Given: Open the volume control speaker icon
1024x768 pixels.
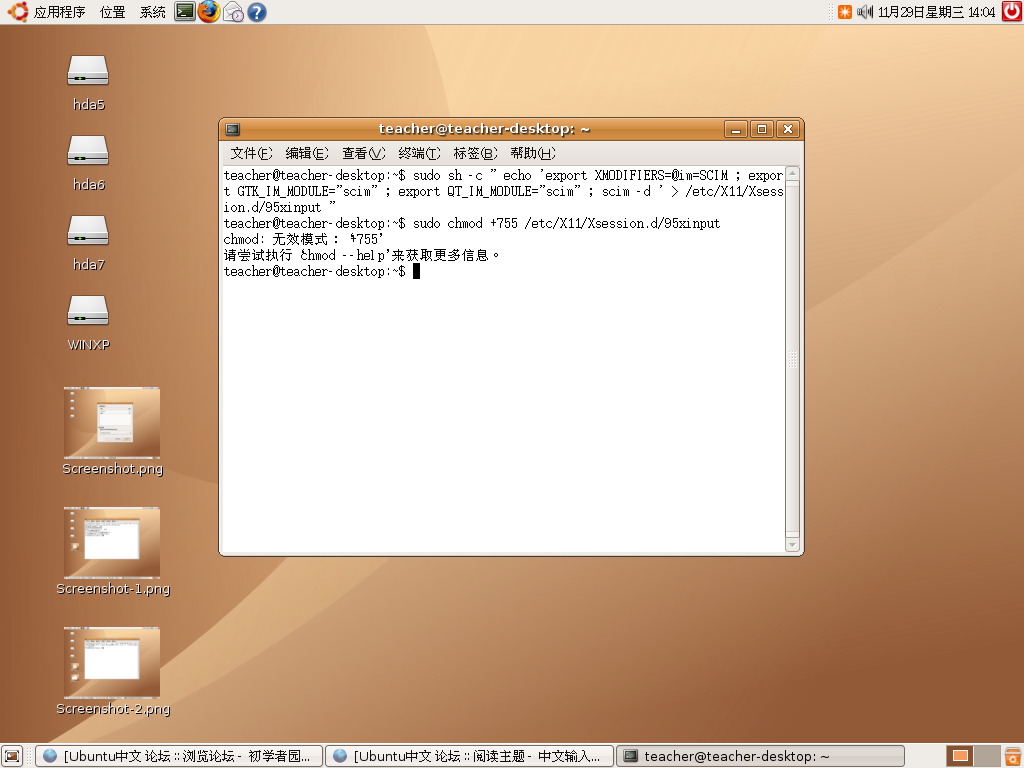Looking at the screenshot, I should [x=865, y=12].
